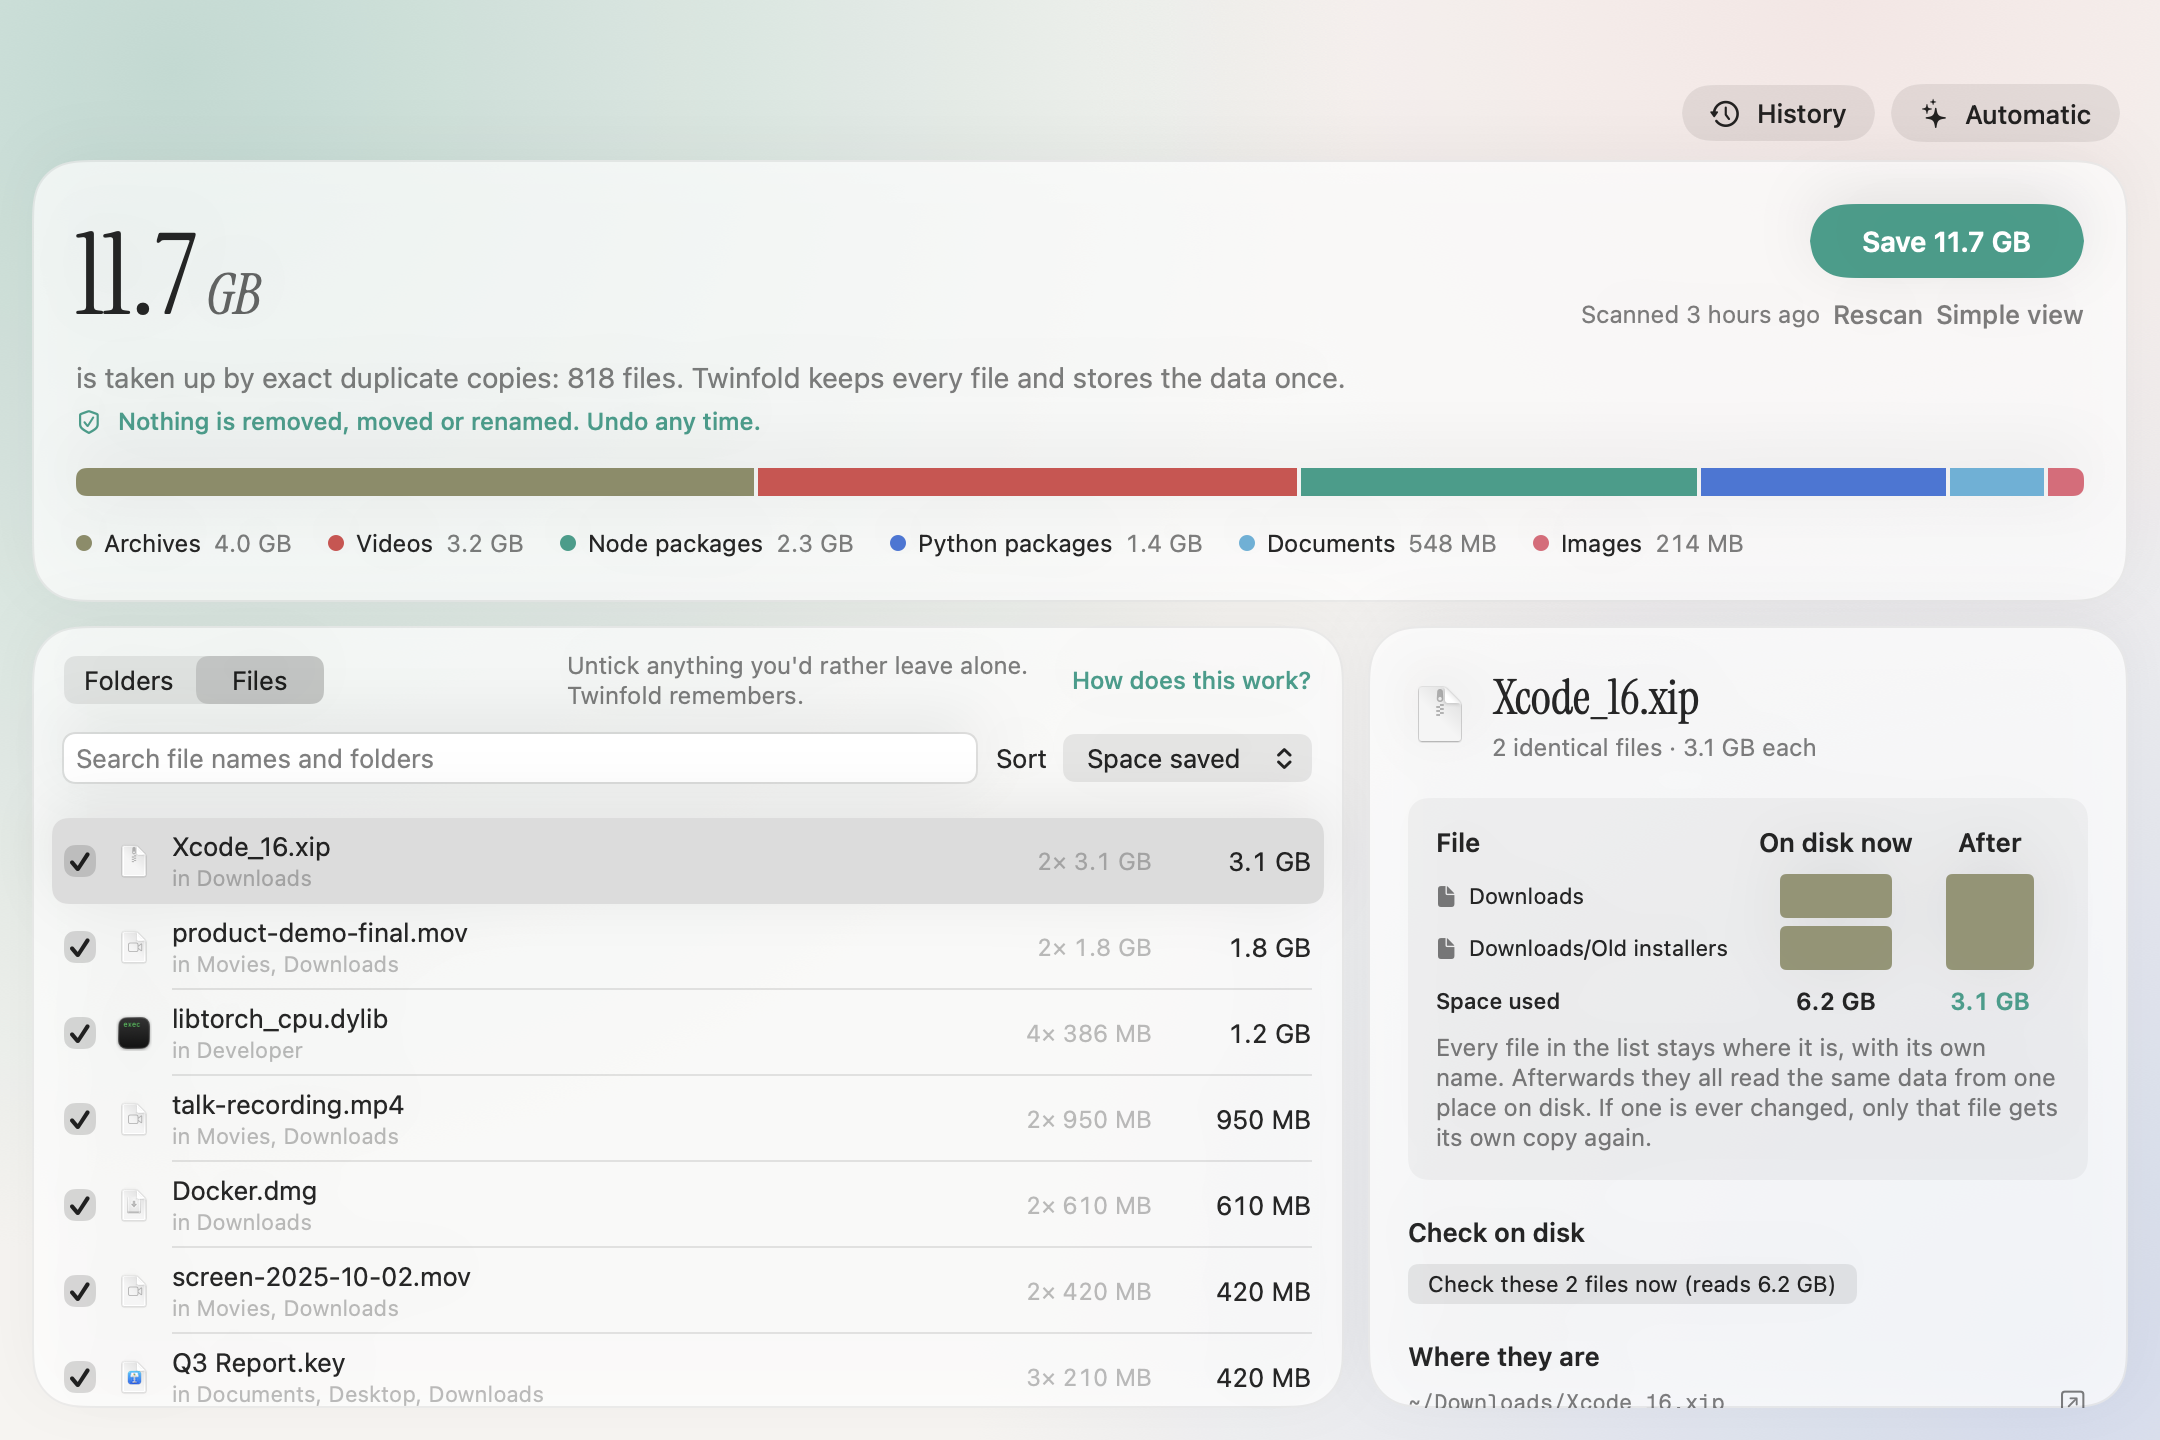Viewport: 2160px width, 1440px height.
Task: Untick the product-demo-final.mov checkbox
Action: 80,947
